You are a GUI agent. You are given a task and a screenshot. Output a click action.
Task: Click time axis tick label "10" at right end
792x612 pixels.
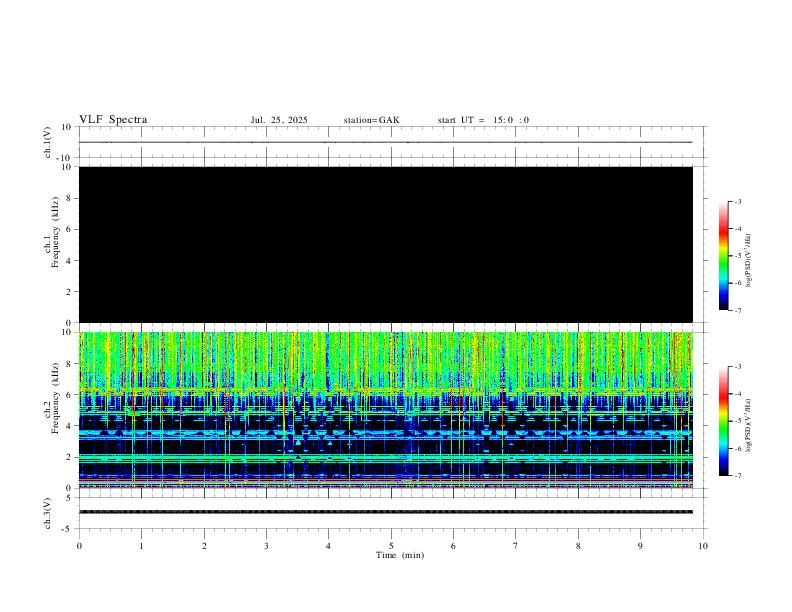pos(703,546)
